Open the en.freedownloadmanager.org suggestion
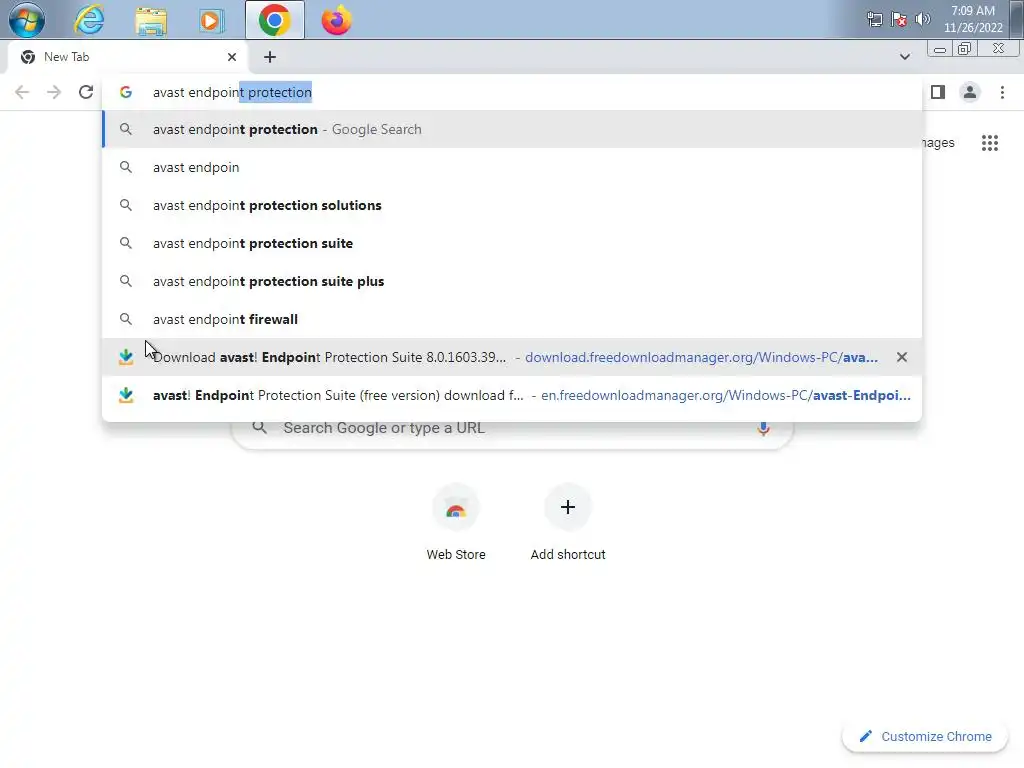This screenshot has width=1024, height=768. [512, 395]
